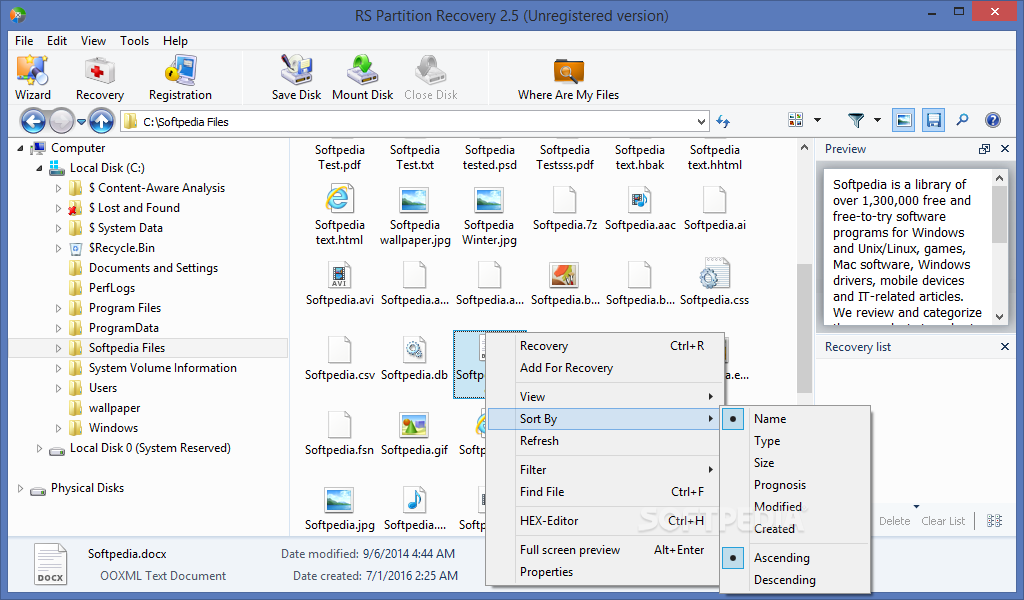Open the navigation history dropdown arrow

pyautogui.click(x=81, y=121)
